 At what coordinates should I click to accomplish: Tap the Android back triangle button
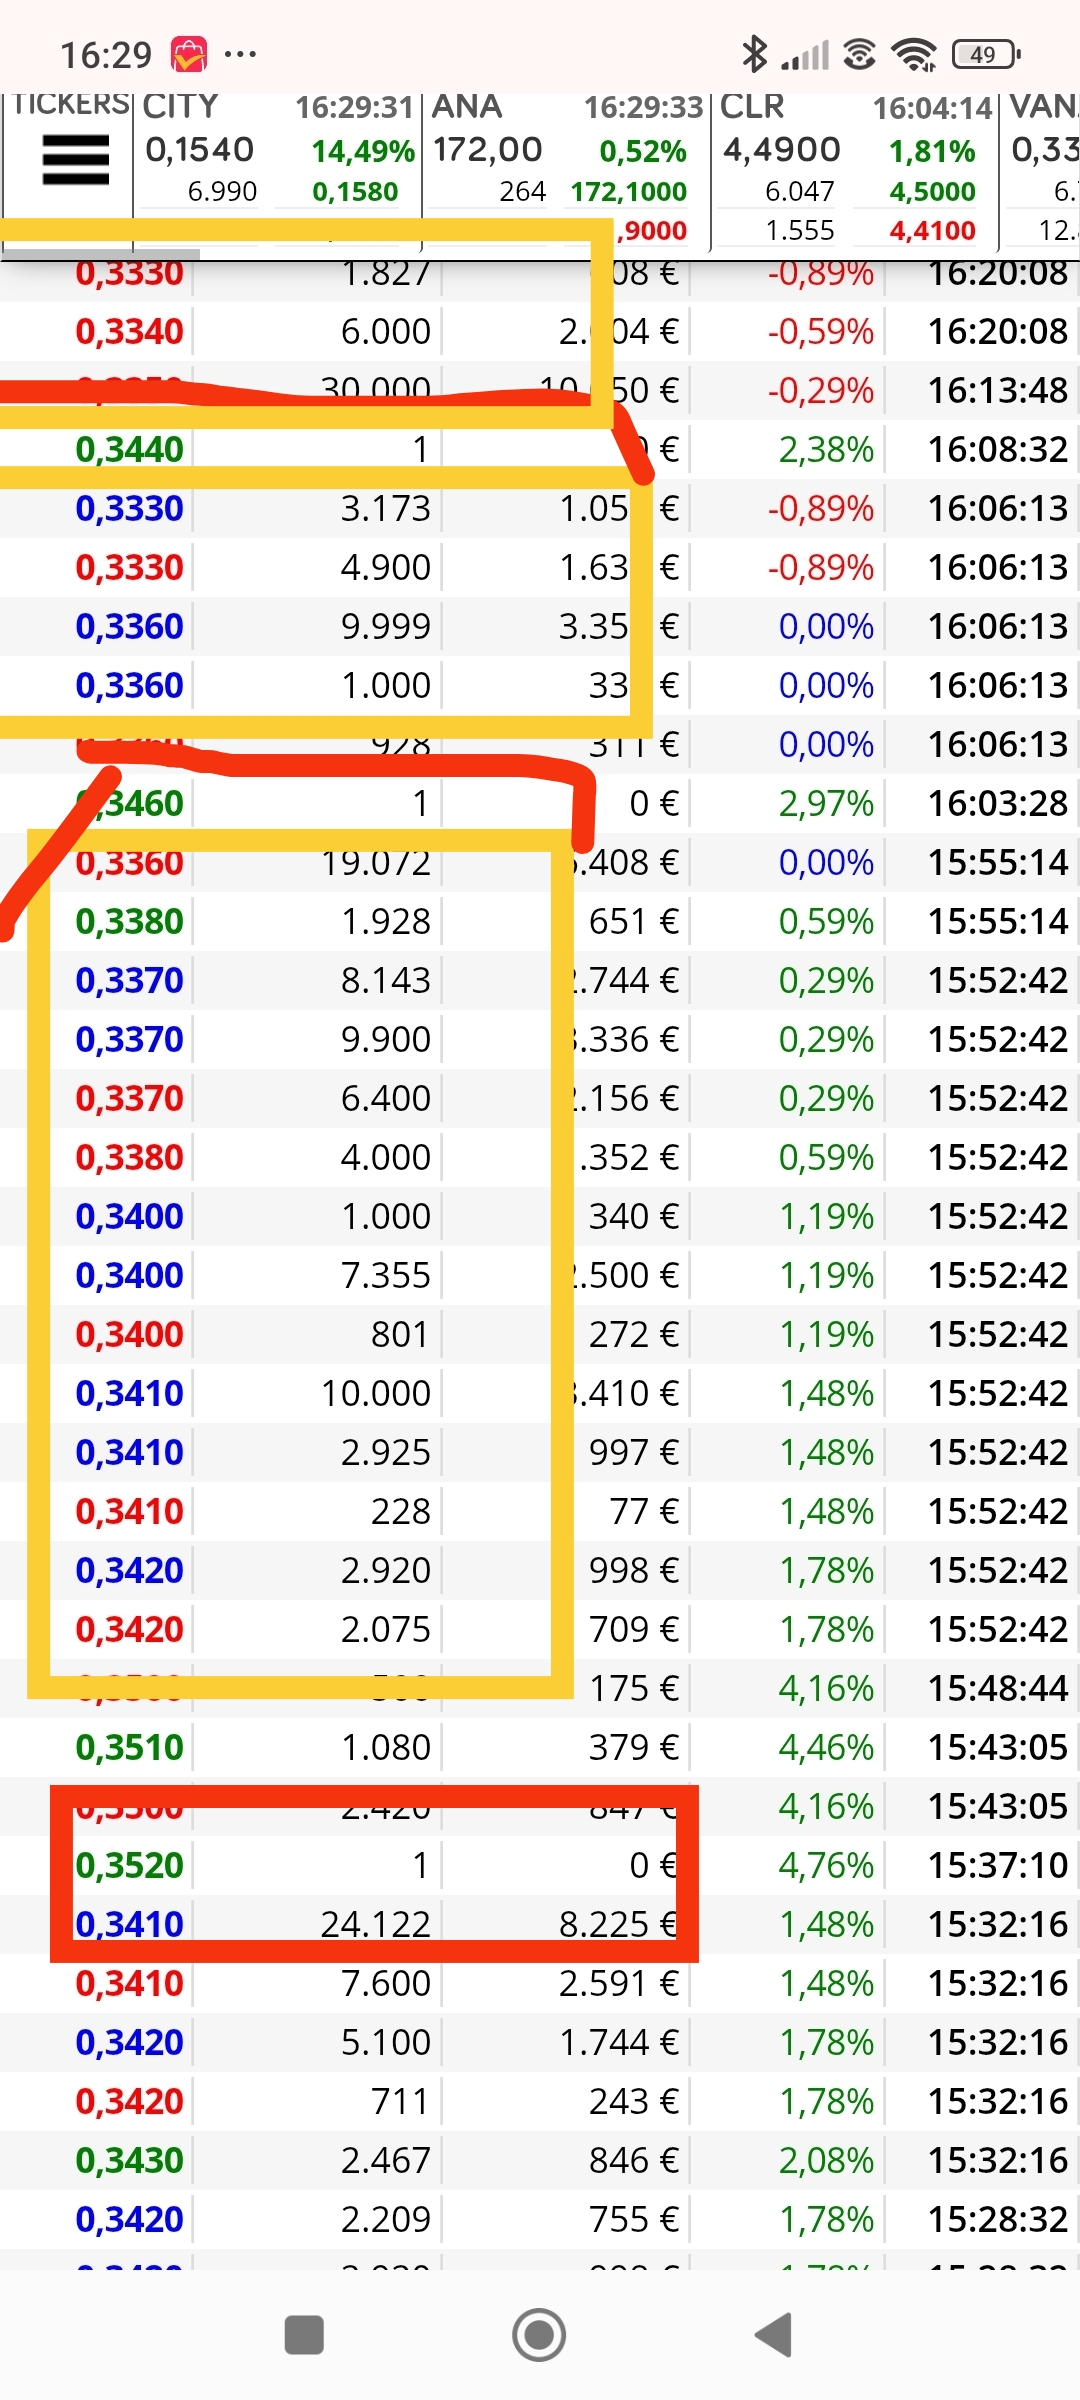pyautogui.click(x=774, y=2335)
